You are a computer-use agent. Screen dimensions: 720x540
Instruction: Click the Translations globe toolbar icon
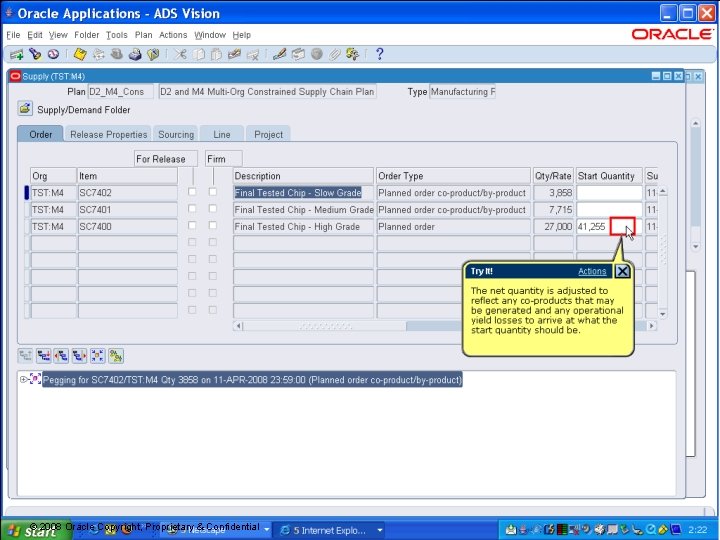coord(316,55)
